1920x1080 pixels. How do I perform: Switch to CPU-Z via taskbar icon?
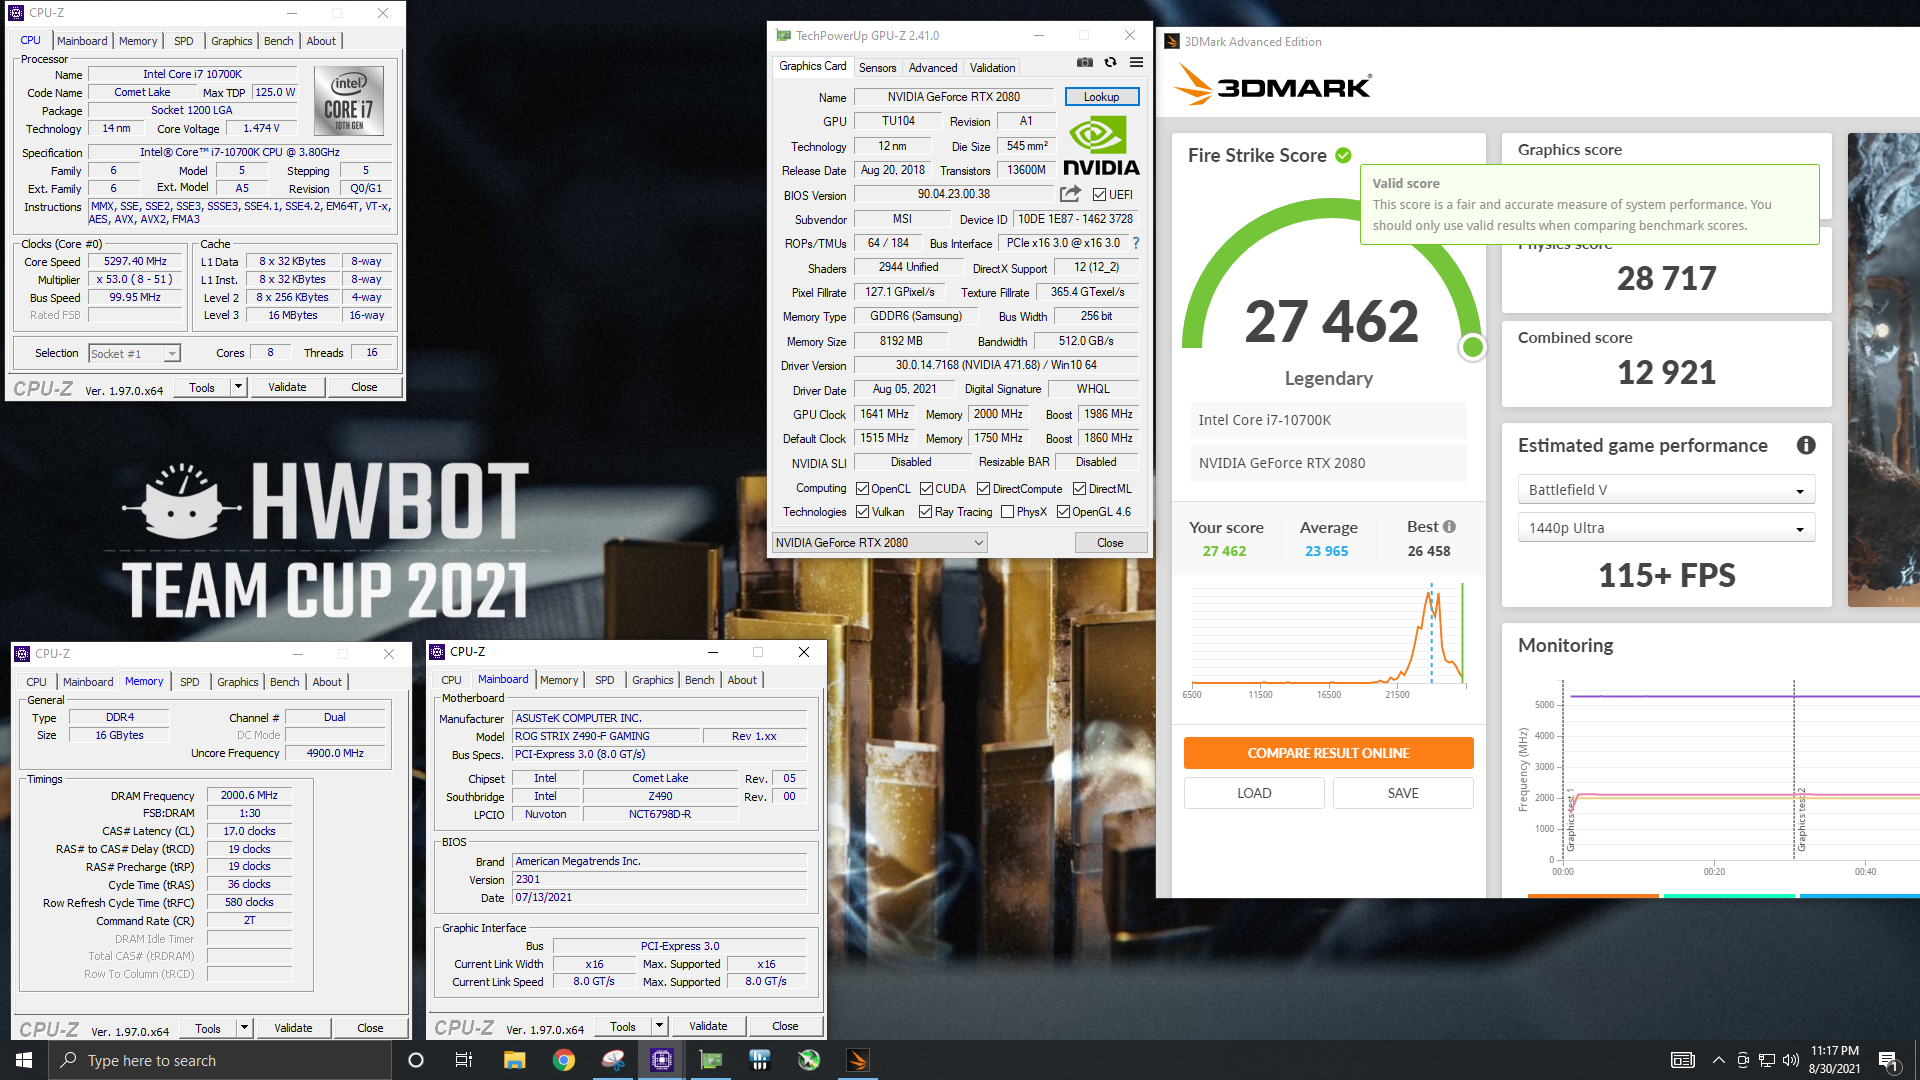pos(661,1060)
